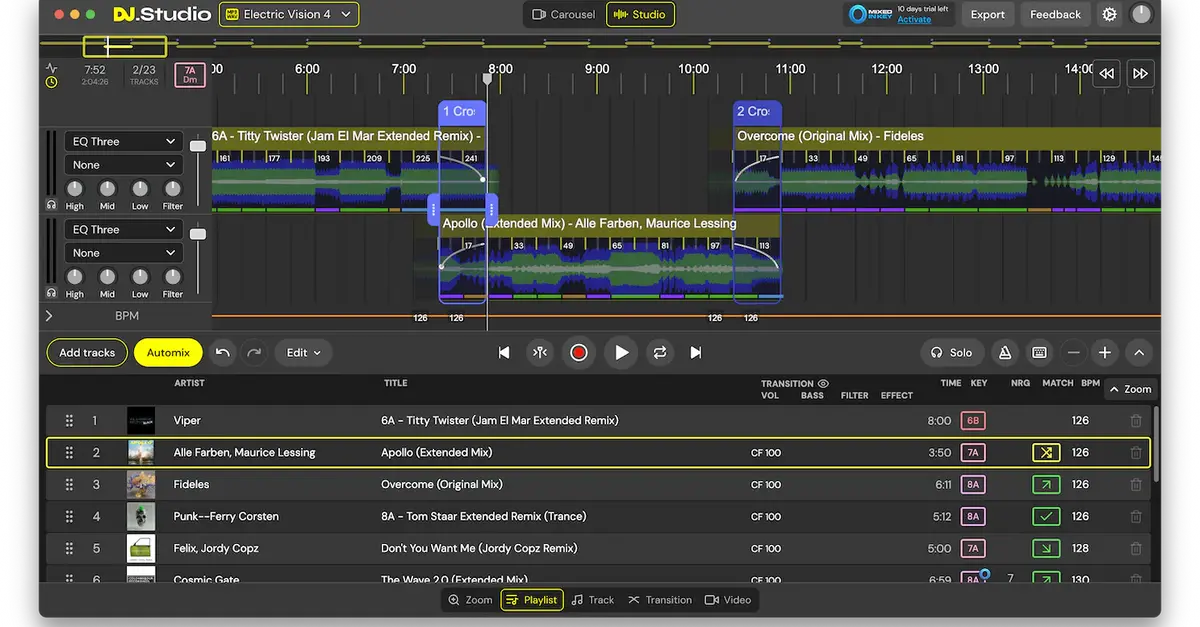
Task: Open the Electric Vision 4 project dropdown
Action: click(x=289, y=14)
